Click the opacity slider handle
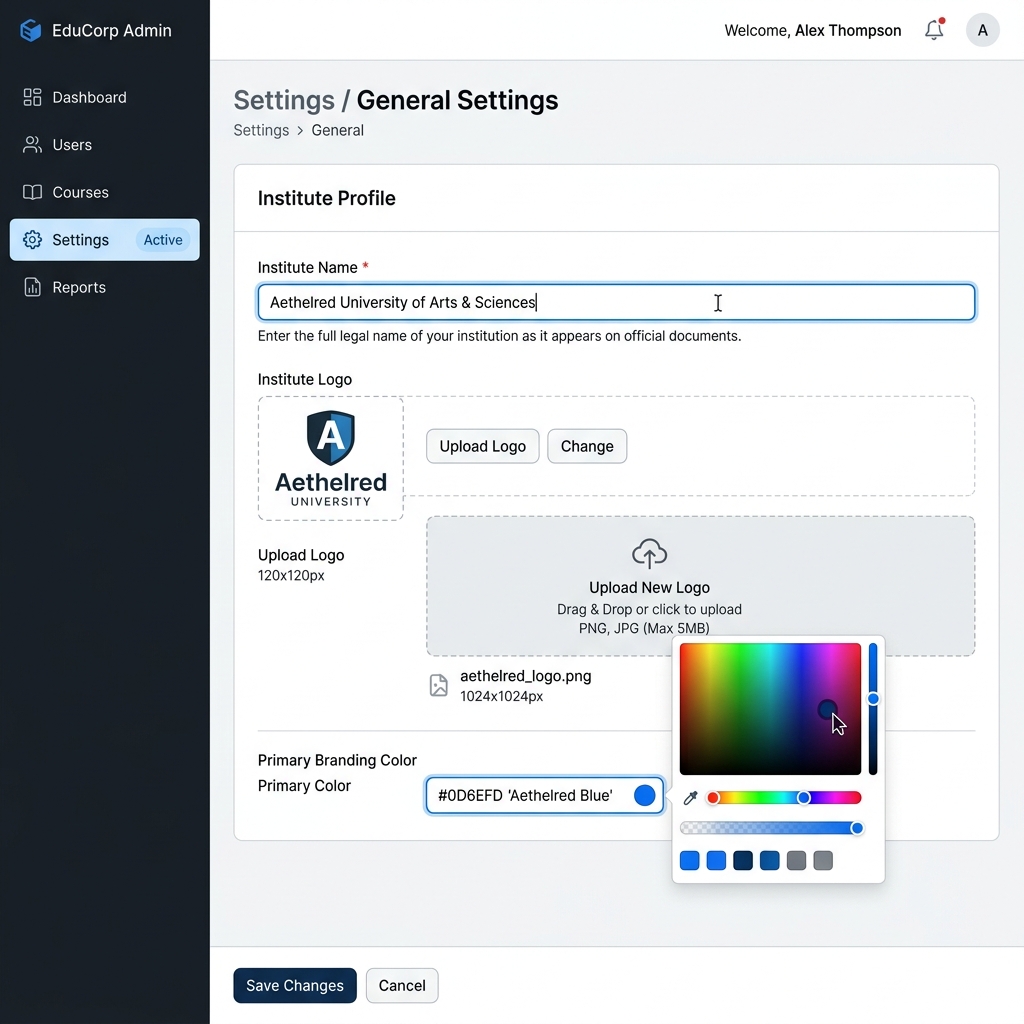Viewport: 1024px width, 1024px height. coord(857,828)
